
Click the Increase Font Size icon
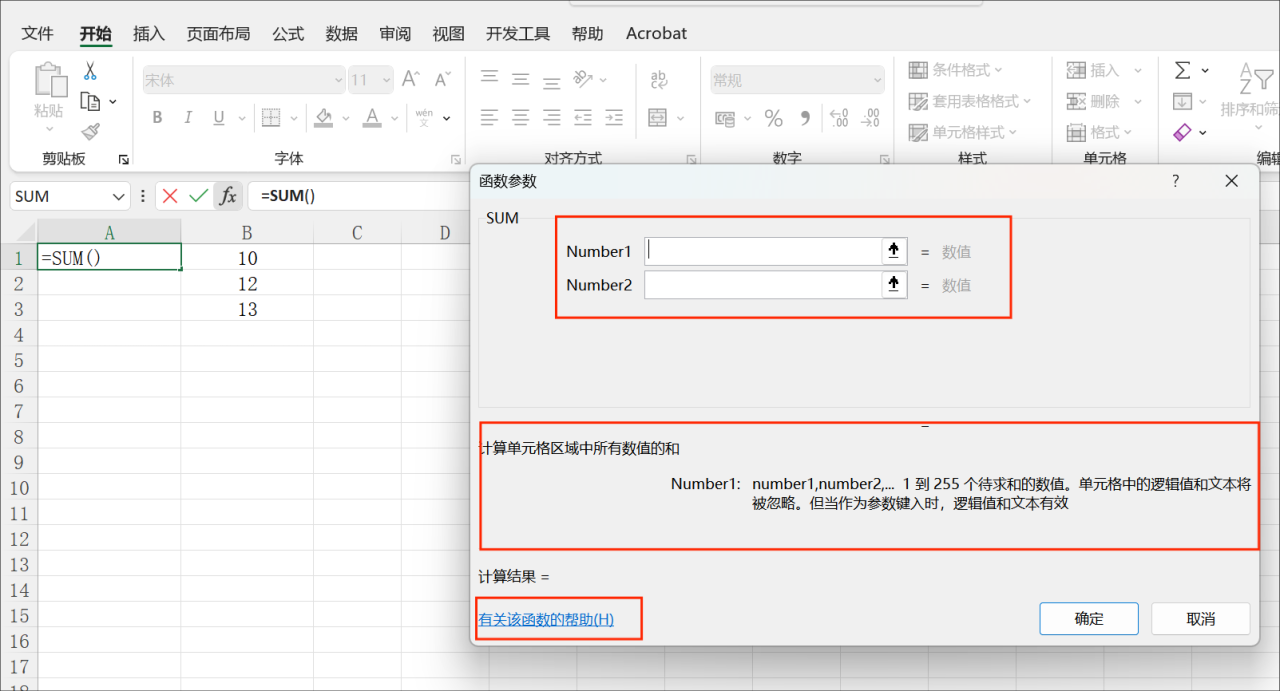410,80
